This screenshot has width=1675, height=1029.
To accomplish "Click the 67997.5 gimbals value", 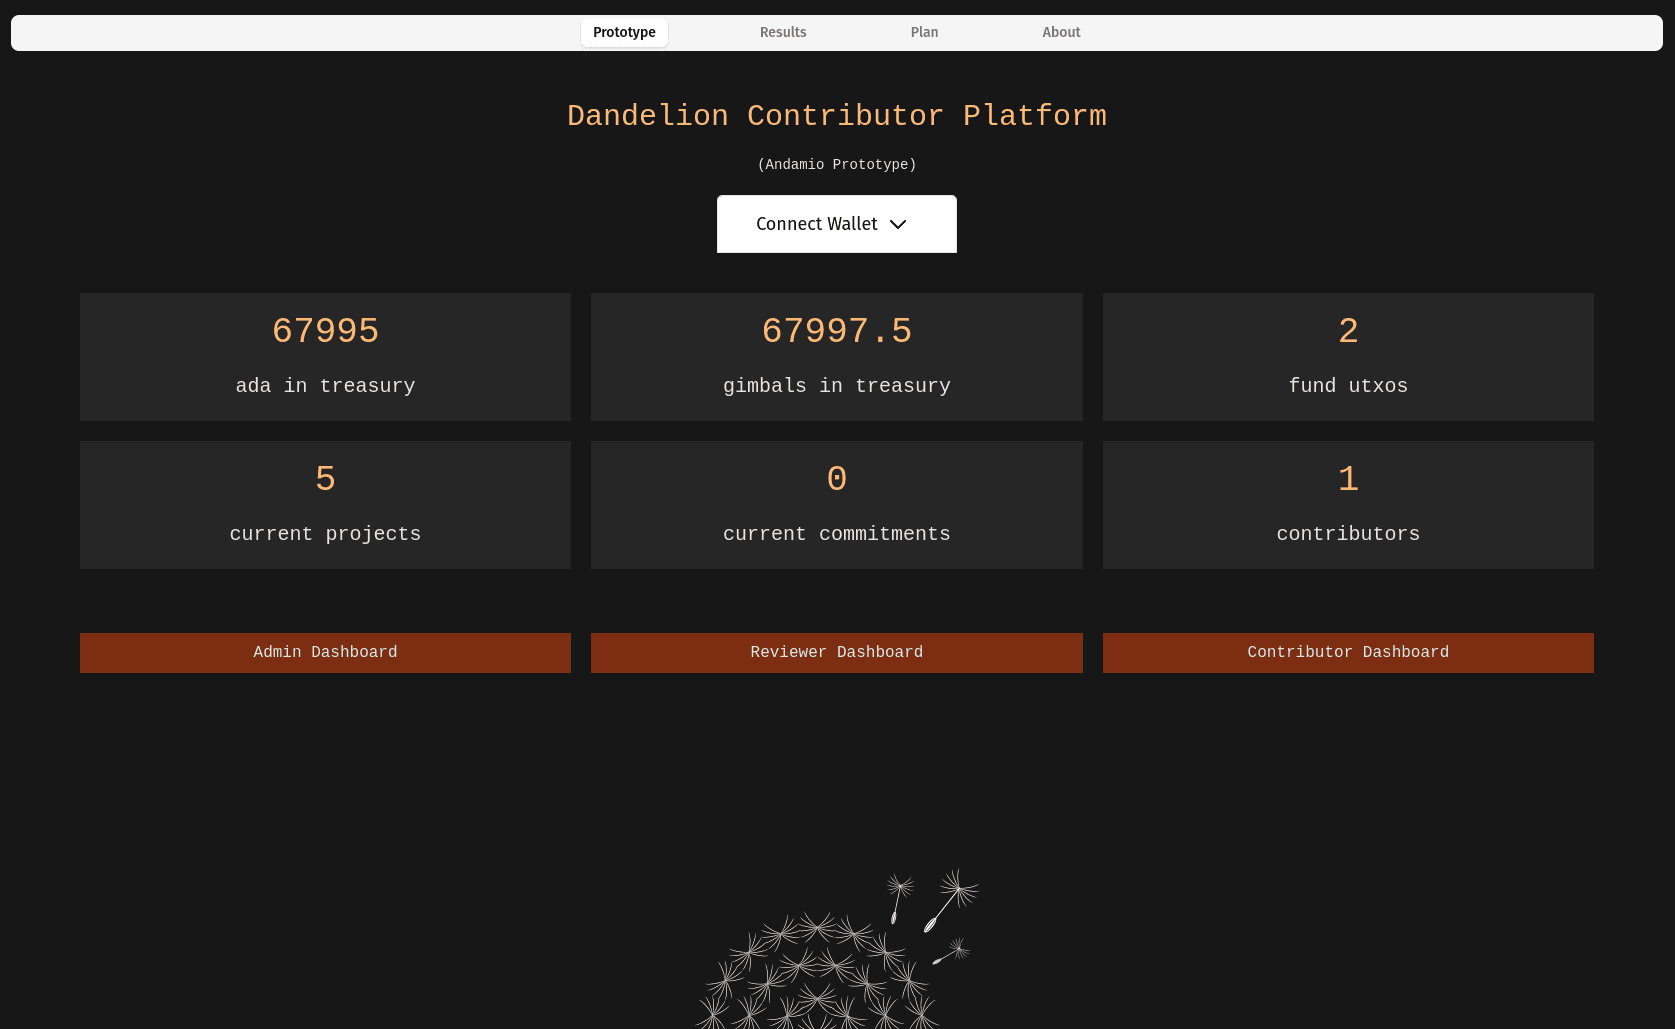I will coord(836,331).
